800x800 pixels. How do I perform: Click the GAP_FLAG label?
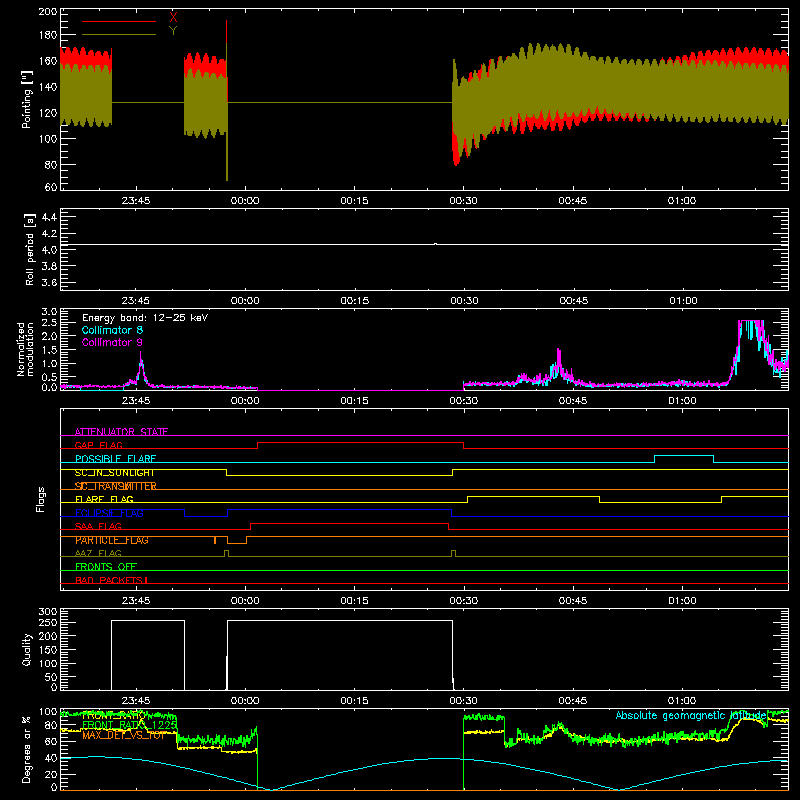(x=98, y=445)
